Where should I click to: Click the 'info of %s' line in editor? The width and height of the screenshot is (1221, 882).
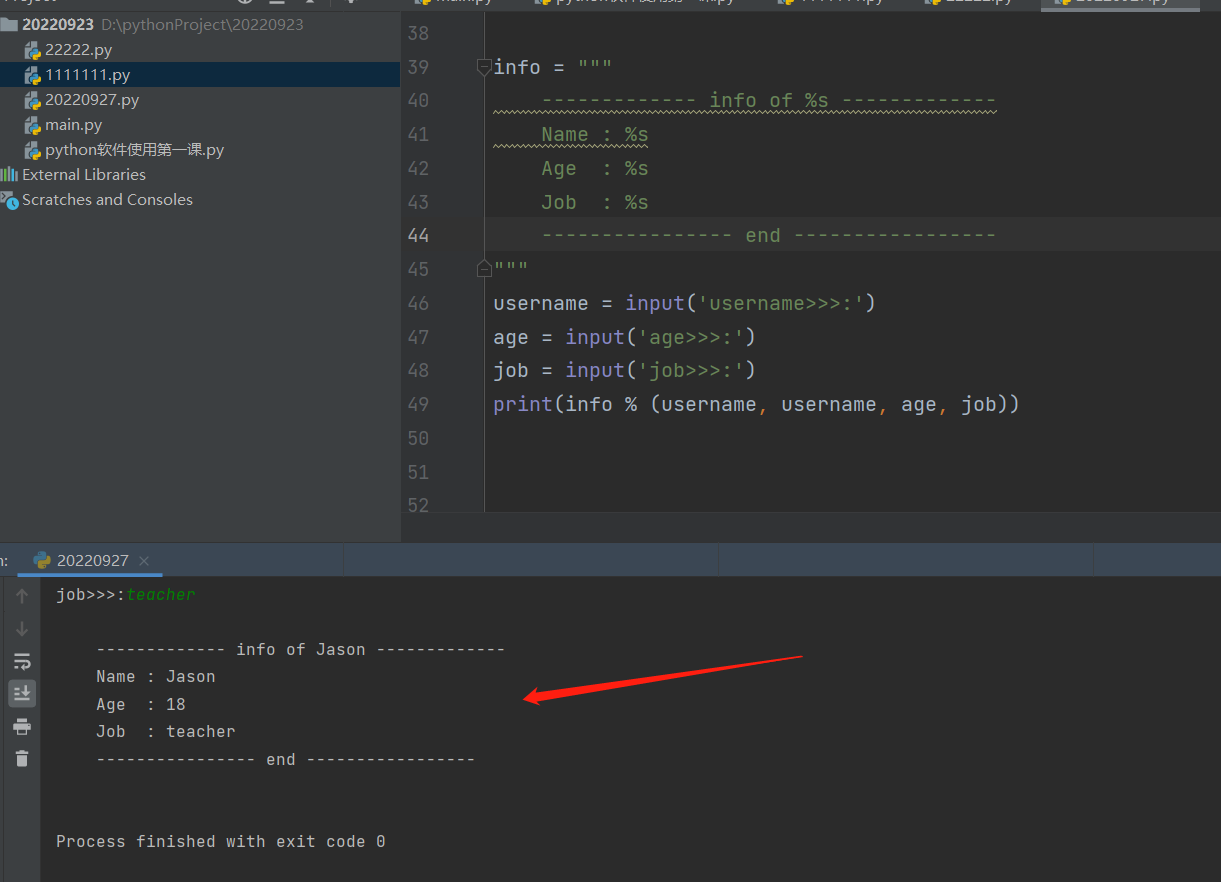(x=768, y=100)
